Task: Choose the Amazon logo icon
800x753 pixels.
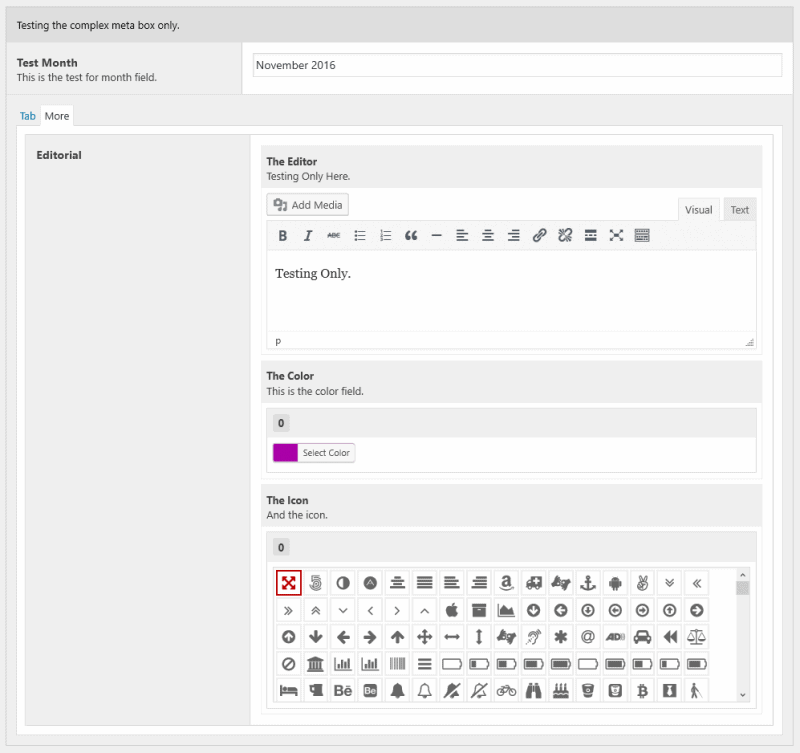Action: 506,583
